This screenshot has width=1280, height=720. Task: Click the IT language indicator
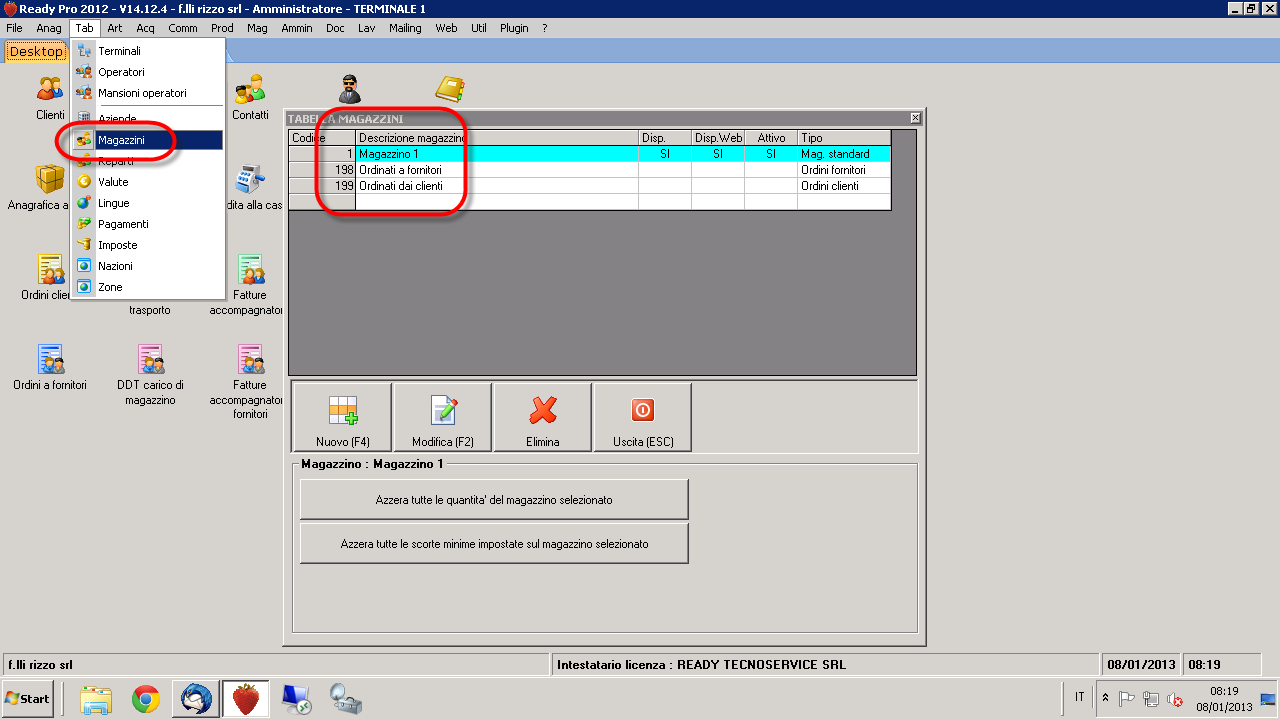(x=1080, y=697)
